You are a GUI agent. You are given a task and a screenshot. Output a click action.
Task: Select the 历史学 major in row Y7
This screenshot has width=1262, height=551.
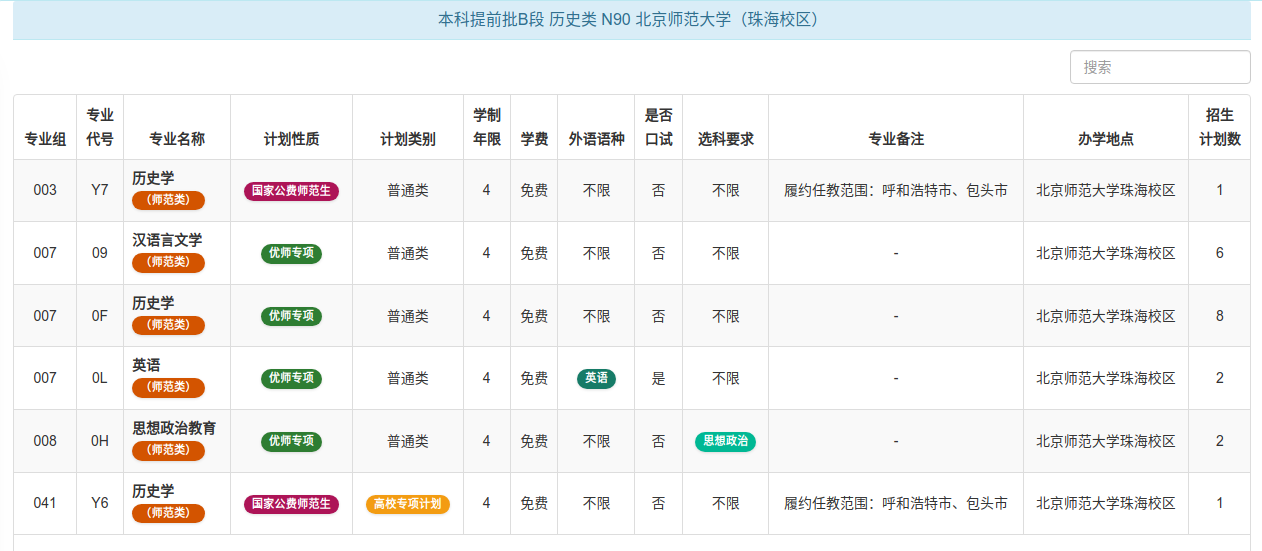click(x=153, y=177)
